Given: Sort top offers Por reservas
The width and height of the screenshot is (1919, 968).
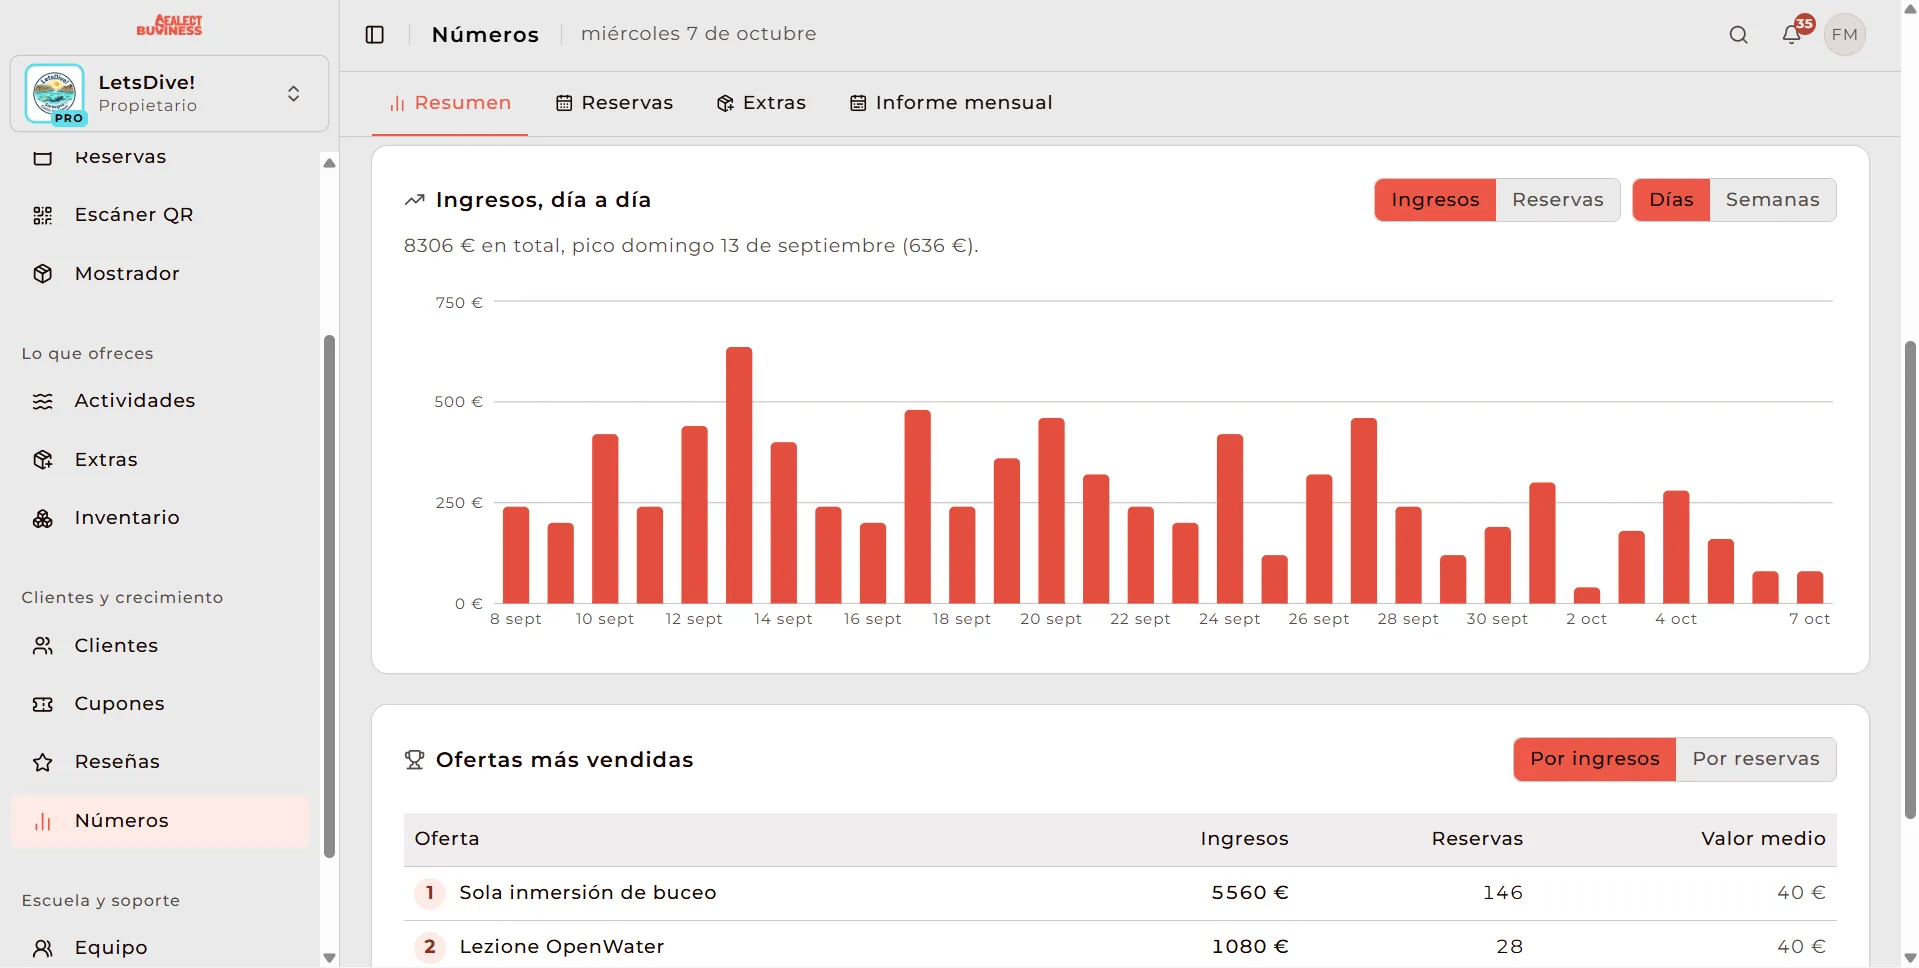Looking at the screenshot, I should 1755,759.
